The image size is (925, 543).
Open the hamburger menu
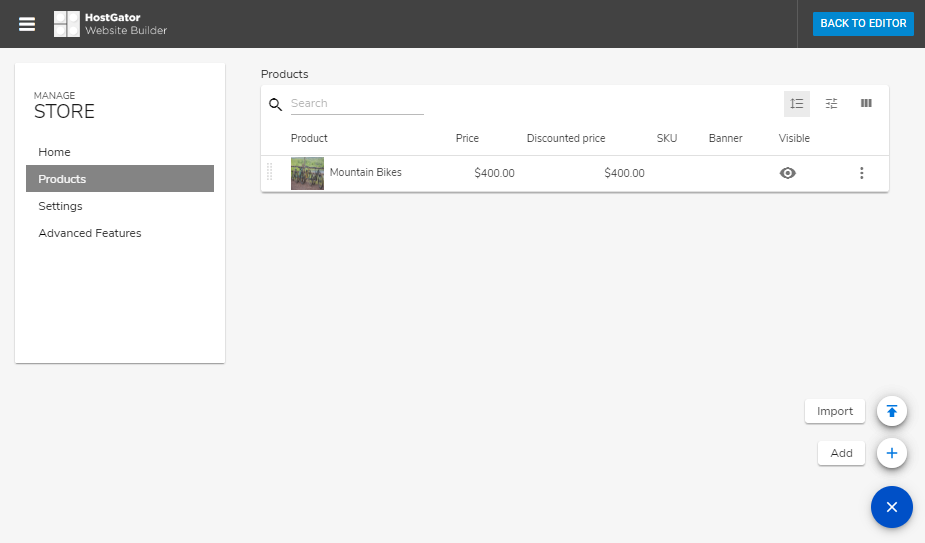click(27, 24)
